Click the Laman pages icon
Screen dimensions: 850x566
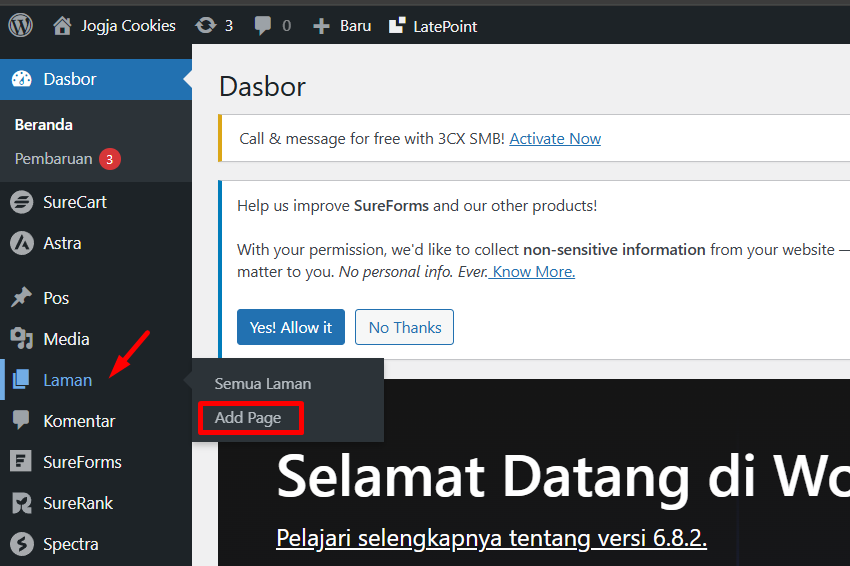point(21,380)
